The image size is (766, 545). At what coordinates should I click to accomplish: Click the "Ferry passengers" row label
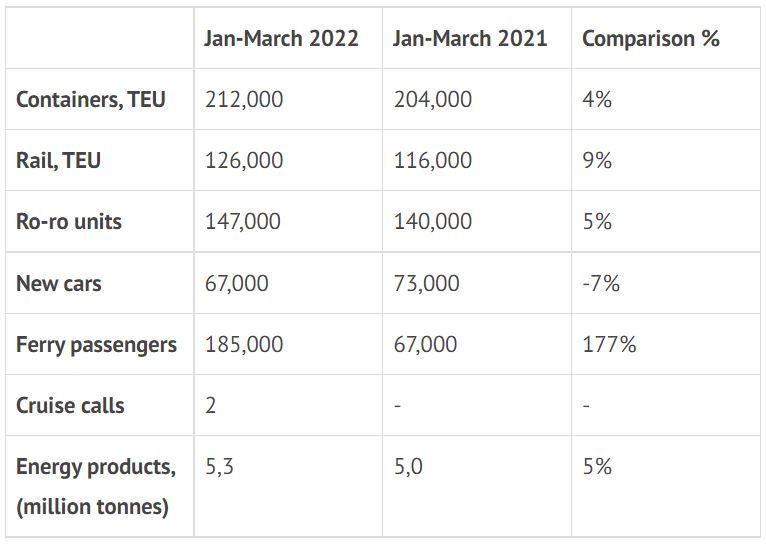(x=97, y=344)
